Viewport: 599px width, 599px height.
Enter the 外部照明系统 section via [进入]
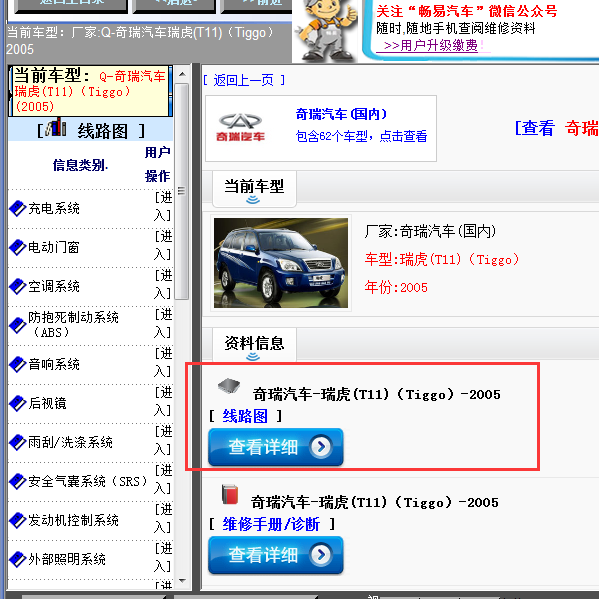163,558
